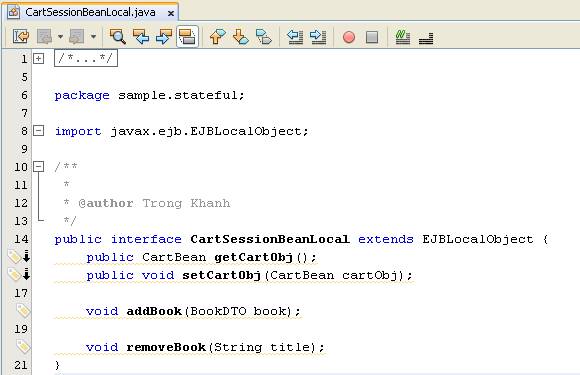Click line number 17 in the gutter

(x=21, y=293)
